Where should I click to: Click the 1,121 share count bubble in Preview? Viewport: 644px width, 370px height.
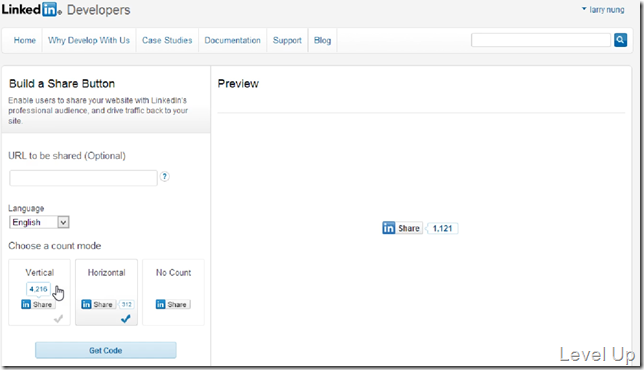coord(442,228)
